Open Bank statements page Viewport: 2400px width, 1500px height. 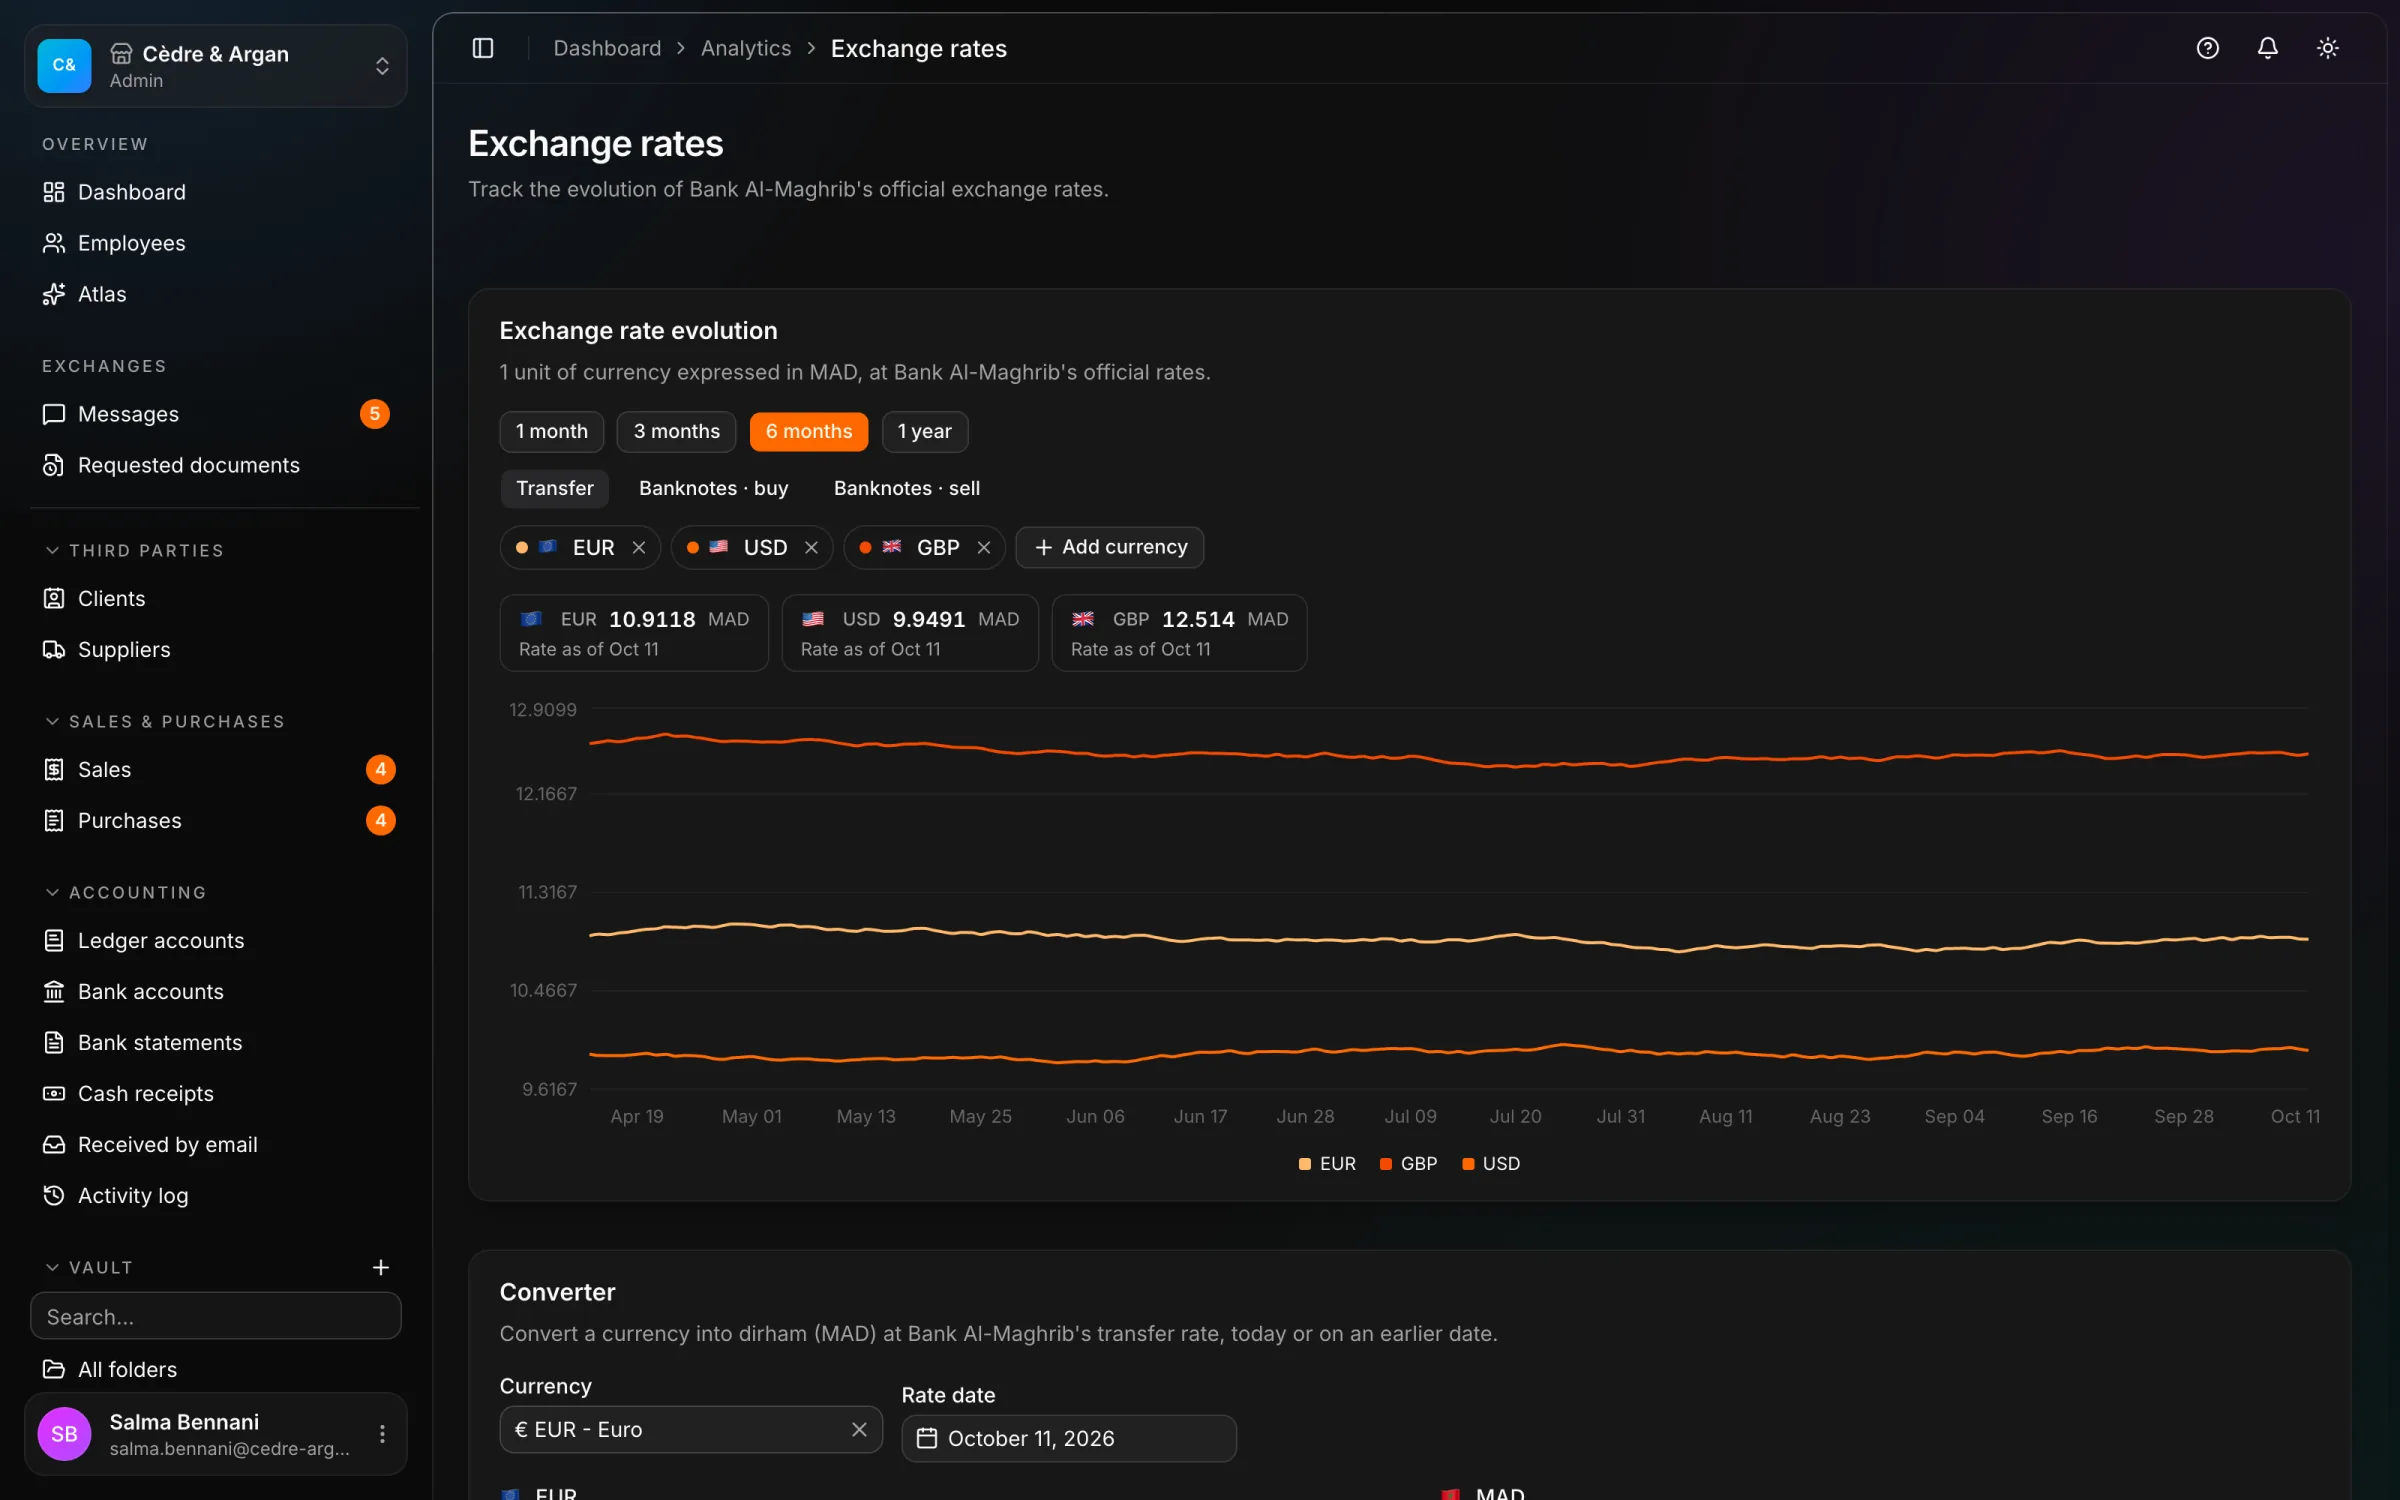[215, 1042]
